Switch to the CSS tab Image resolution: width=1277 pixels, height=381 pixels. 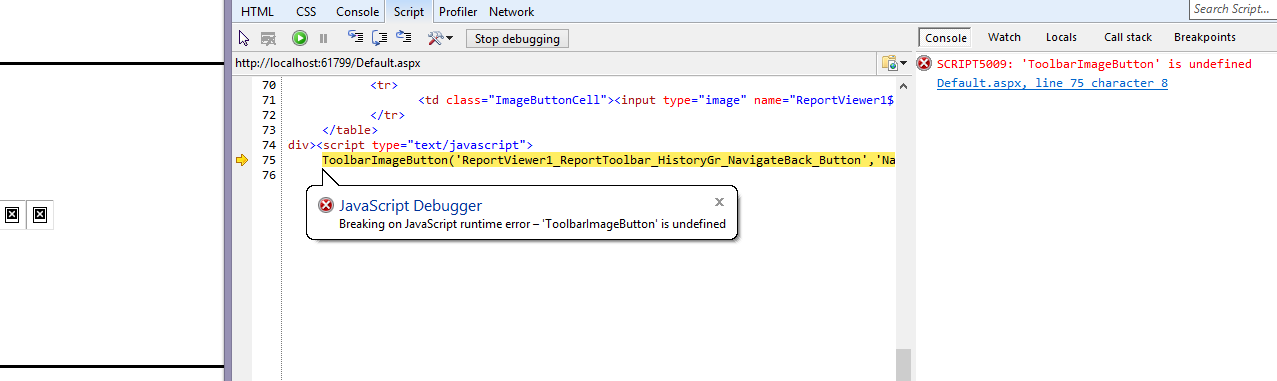tap(306, 12)
